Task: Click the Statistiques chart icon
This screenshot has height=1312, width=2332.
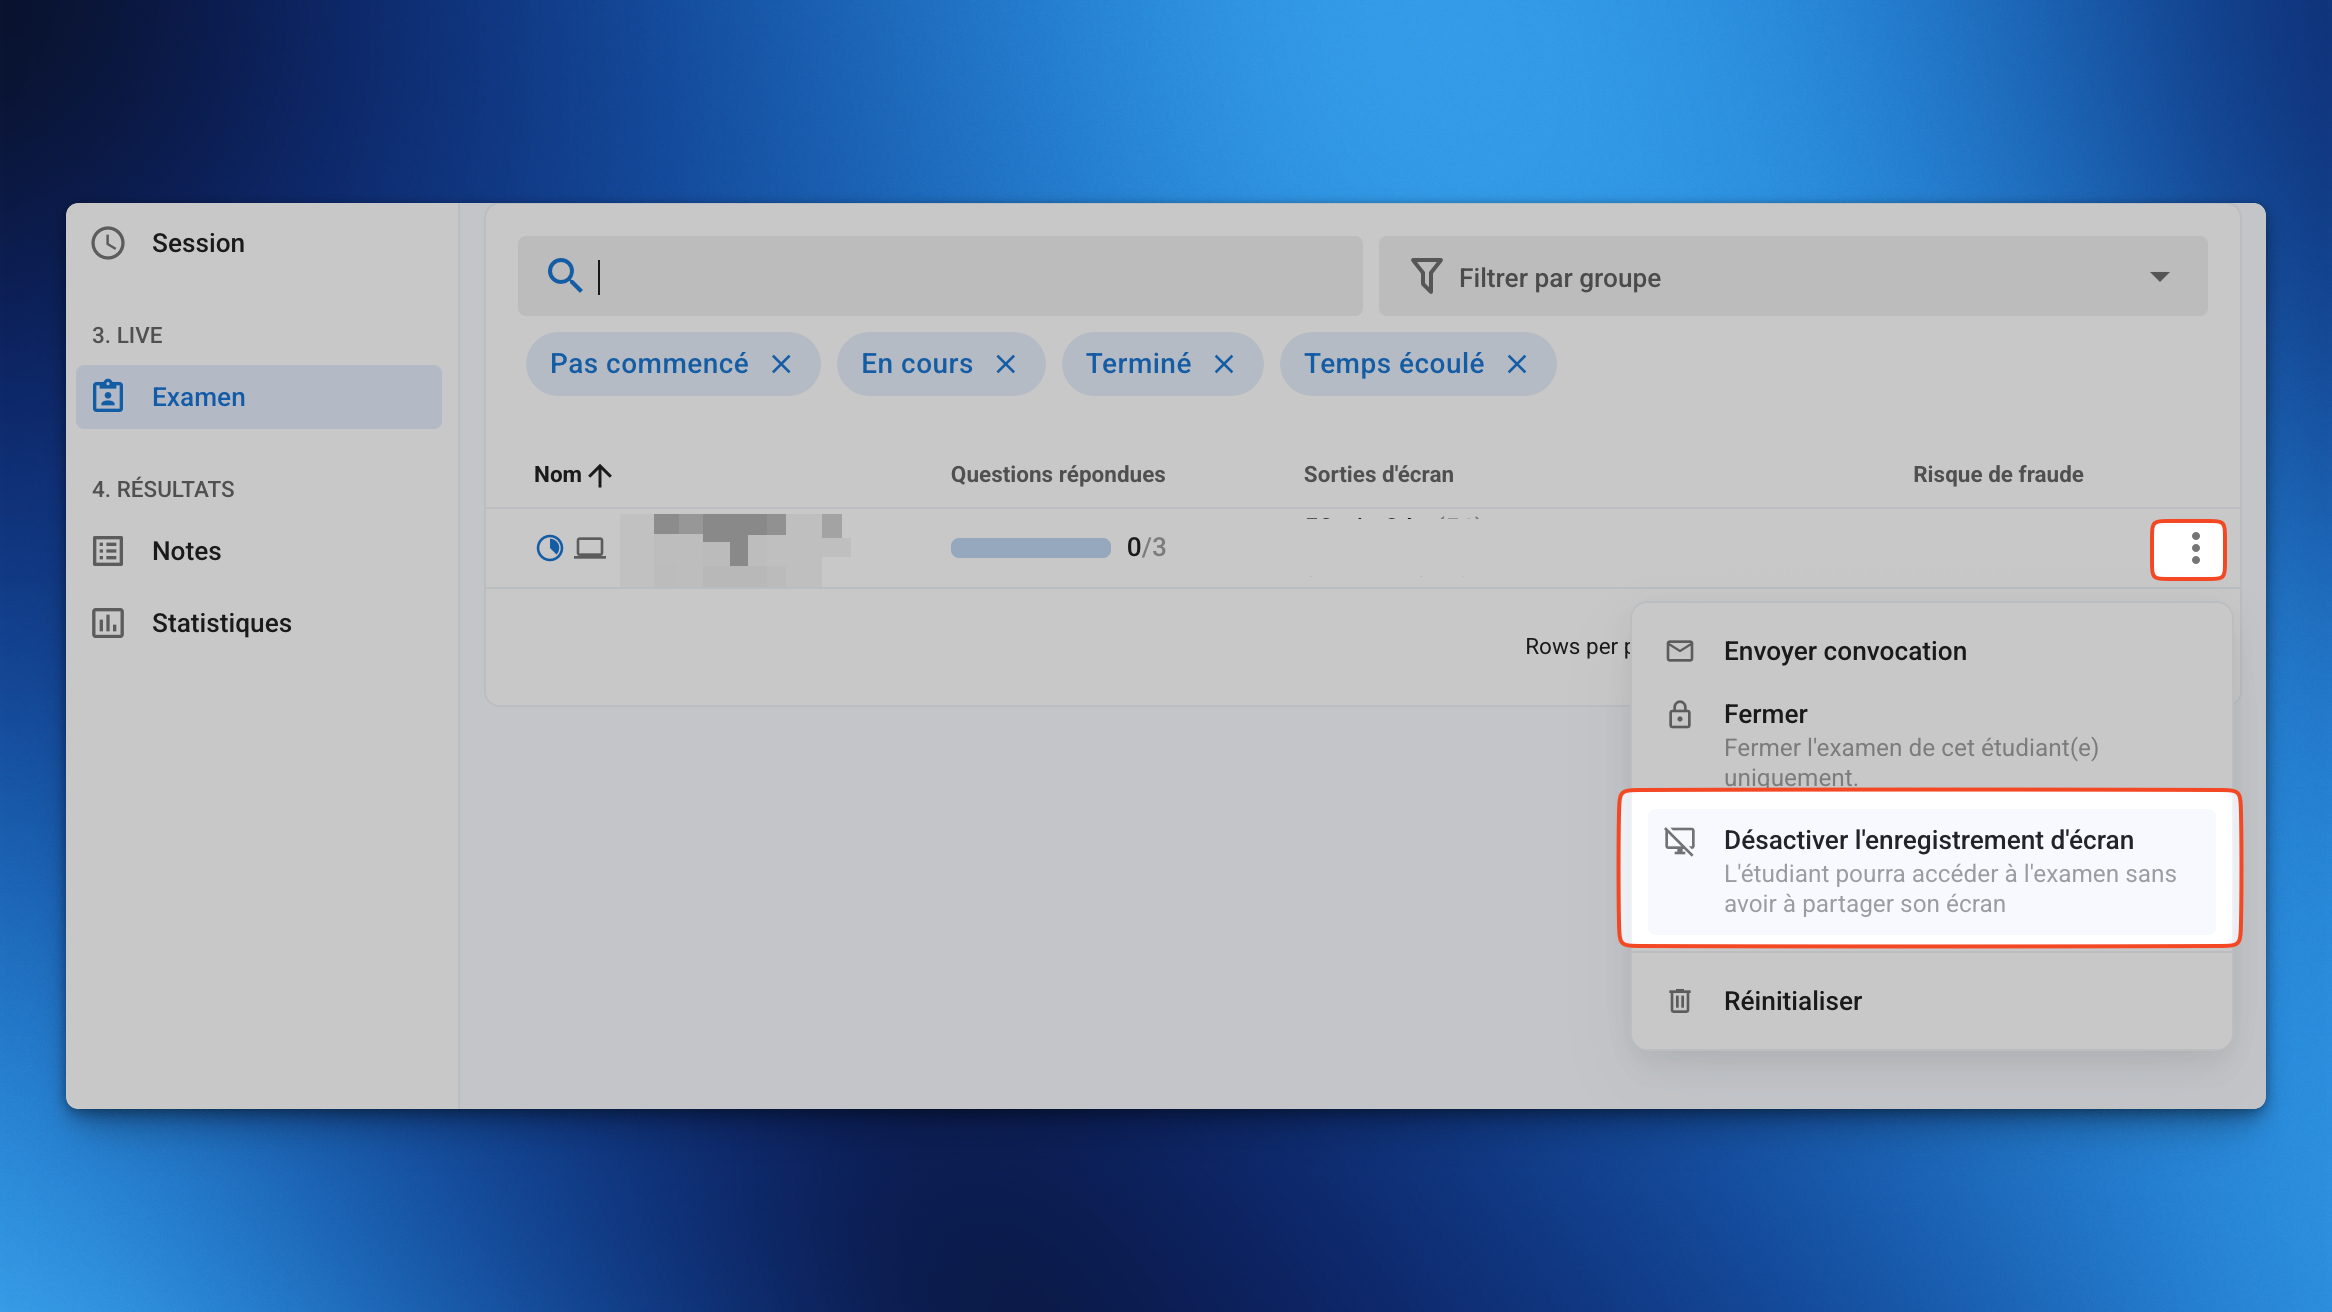Action: coord(108,623)
